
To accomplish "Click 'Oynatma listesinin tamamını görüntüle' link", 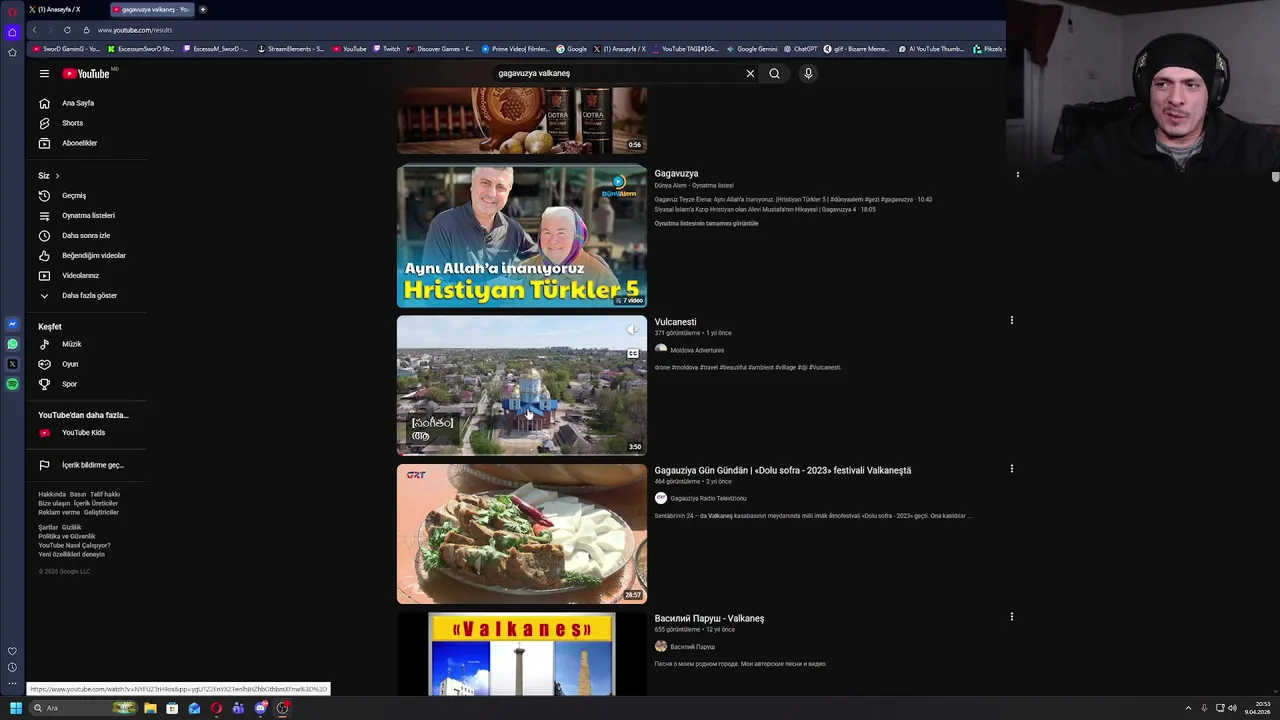I will click(x=706, y=223).
